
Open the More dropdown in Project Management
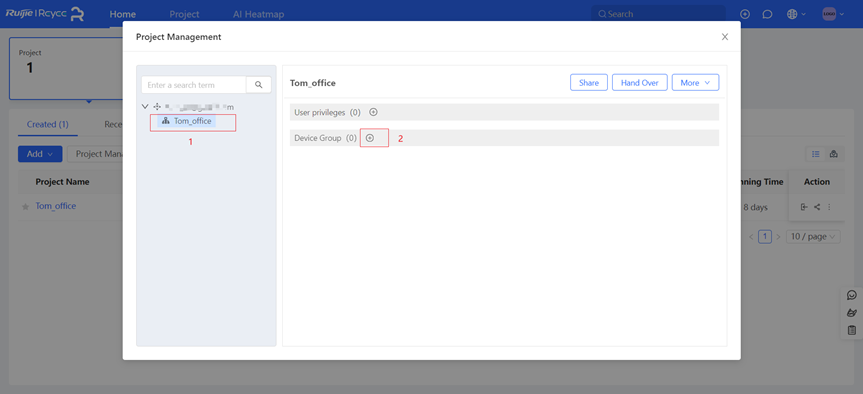[x=695, y=83]
